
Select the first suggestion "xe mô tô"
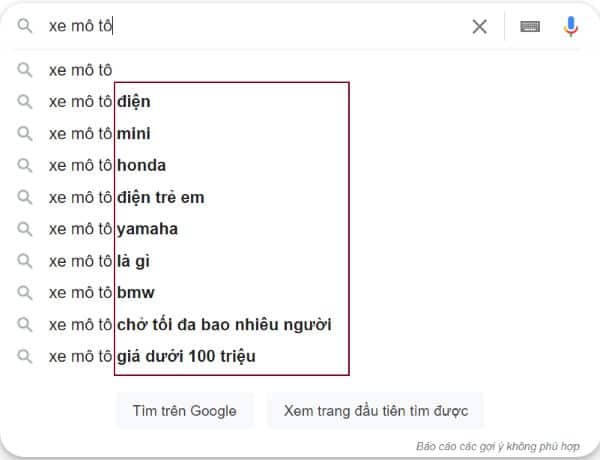point(80,70)
